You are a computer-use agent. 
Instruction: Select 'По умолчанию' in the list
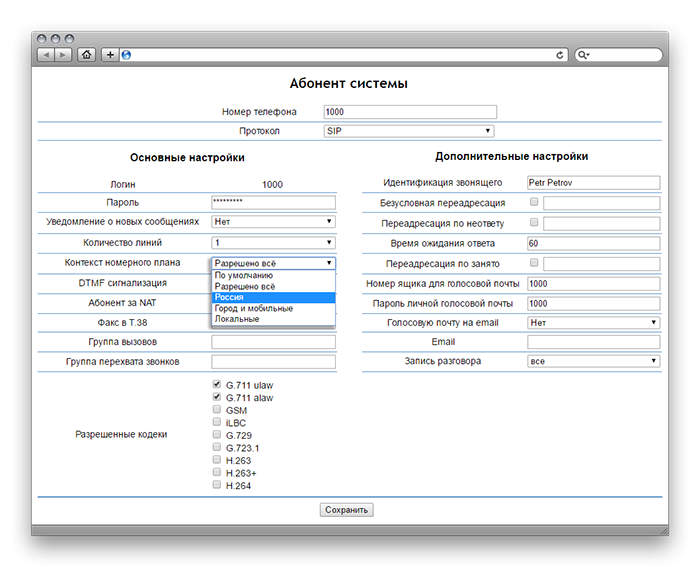(273, 275)
